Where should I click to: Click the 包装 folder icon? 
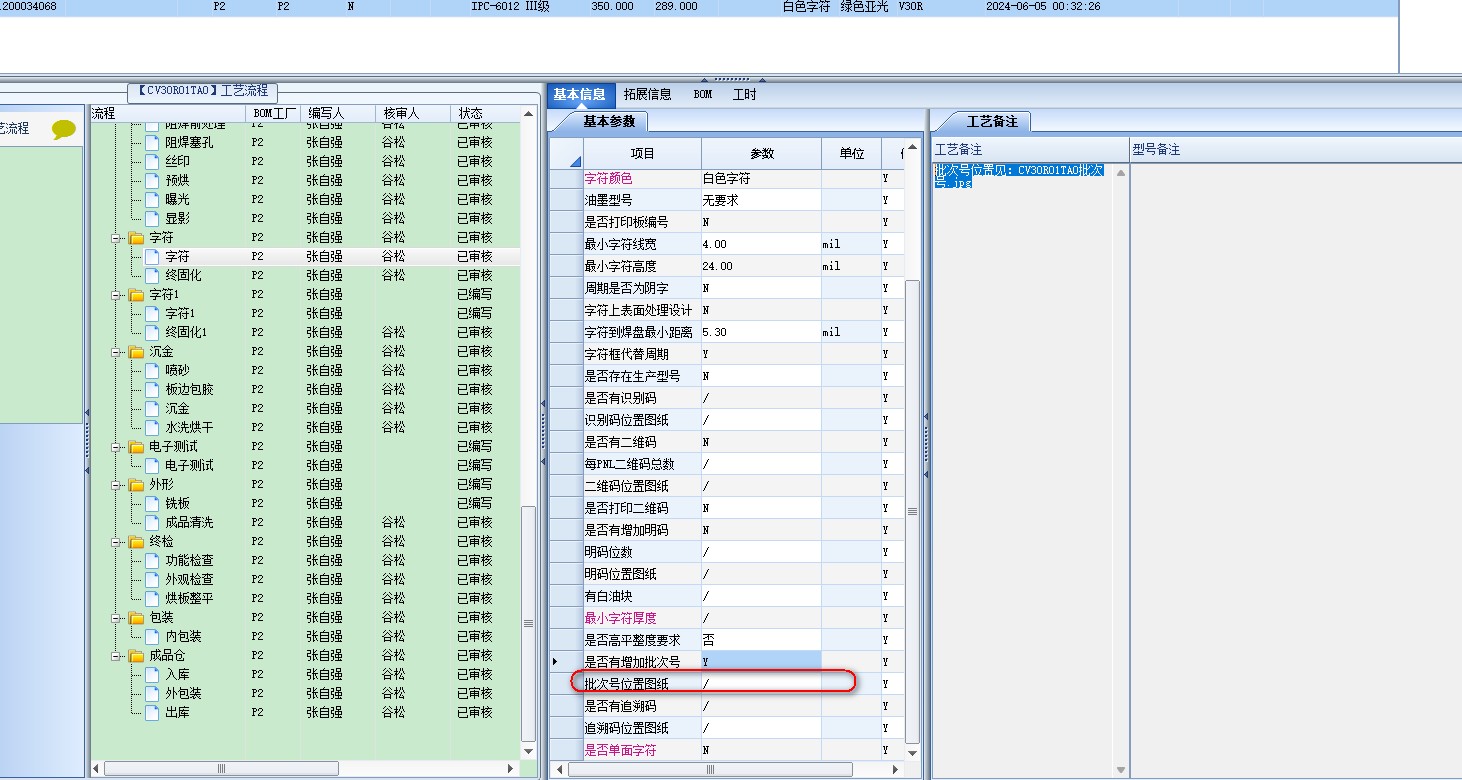click(136, 618)
